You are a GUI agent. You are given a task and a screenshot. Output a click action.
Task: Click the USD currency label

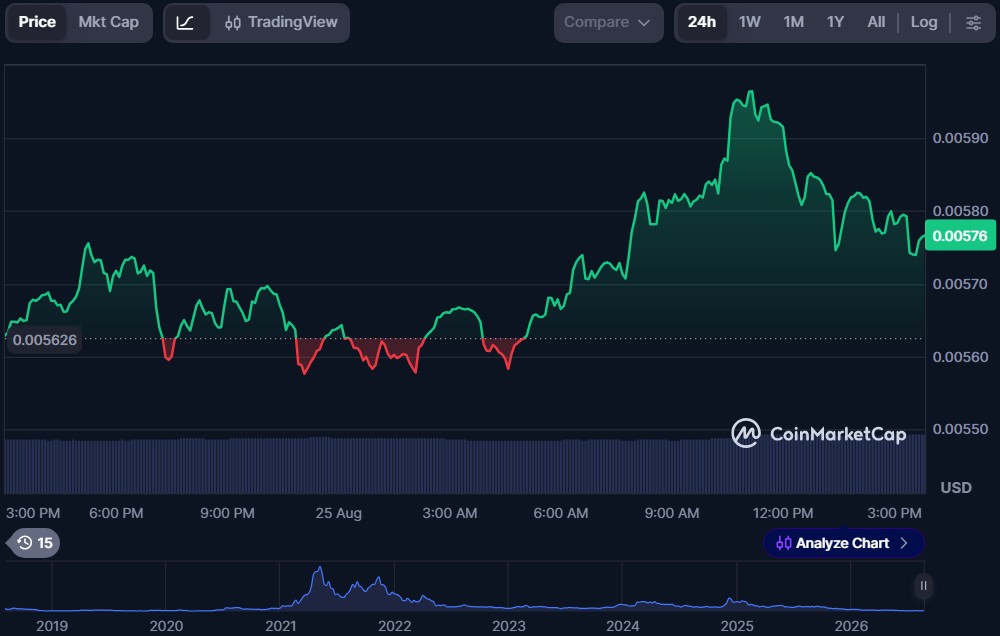[x=956, y=488]
